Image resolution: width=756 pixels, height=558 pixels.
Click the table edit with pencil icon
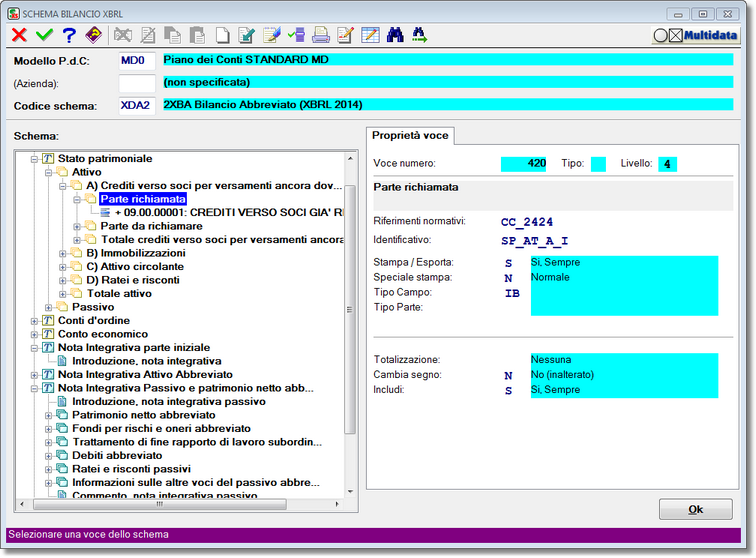[370, 35]
